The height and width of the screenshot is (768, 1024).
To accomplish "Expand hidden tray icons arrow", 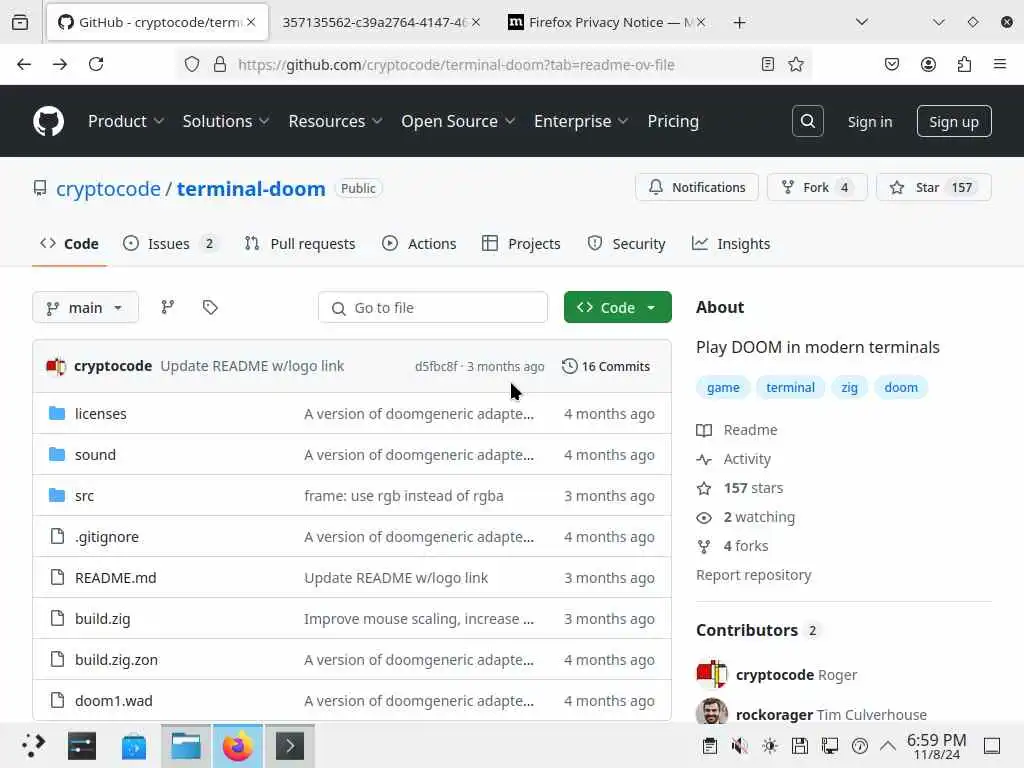I will click(x=888, y=746).
